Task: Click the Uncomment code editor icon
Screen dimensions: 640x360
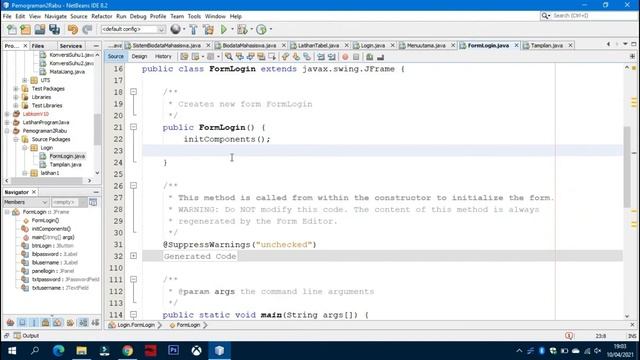Action: pyautogui.click(x=380, y=57)
